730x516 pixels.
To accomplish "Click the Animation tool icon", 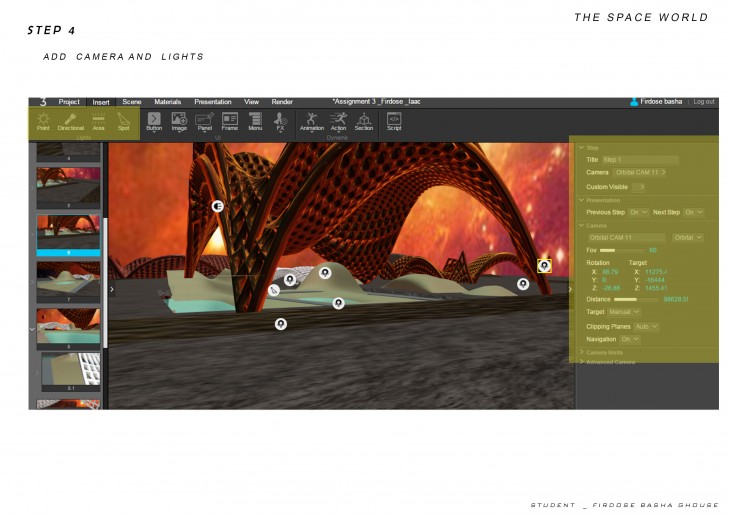I will click(312, 121).
